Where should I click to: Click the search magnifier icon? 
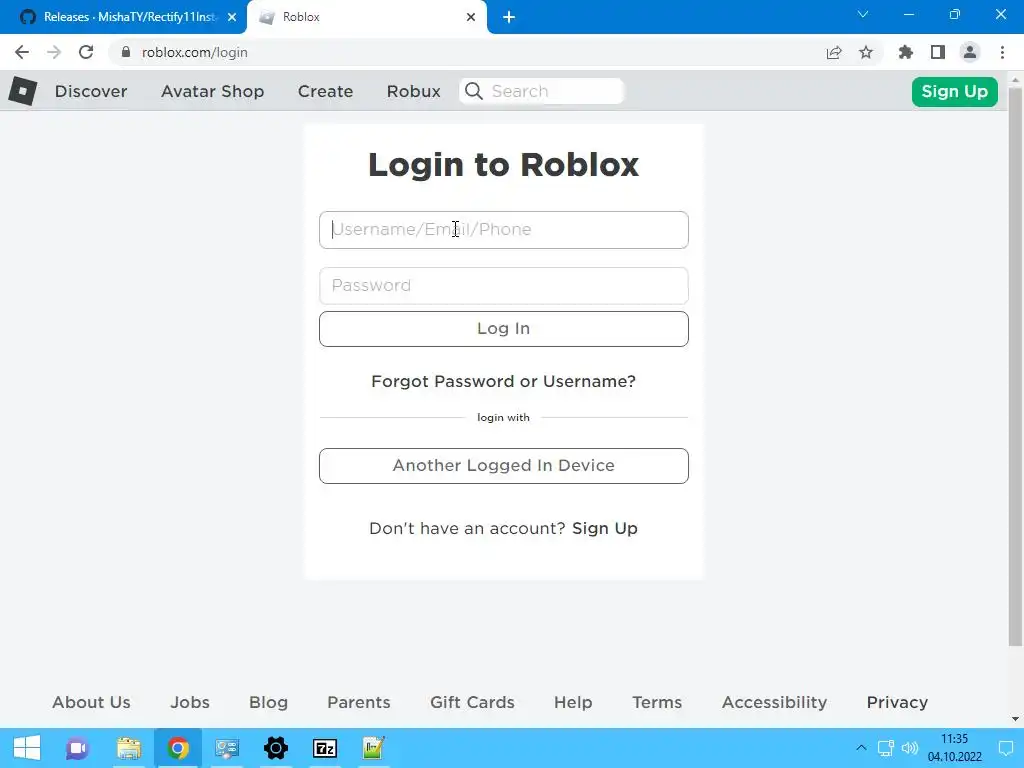tap(474, 91)
